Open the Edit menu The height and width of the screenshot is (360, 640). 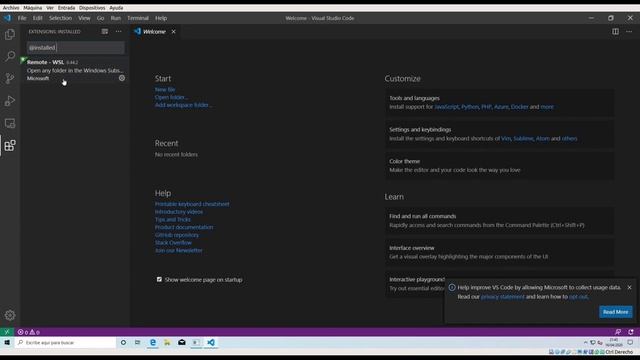38,18
